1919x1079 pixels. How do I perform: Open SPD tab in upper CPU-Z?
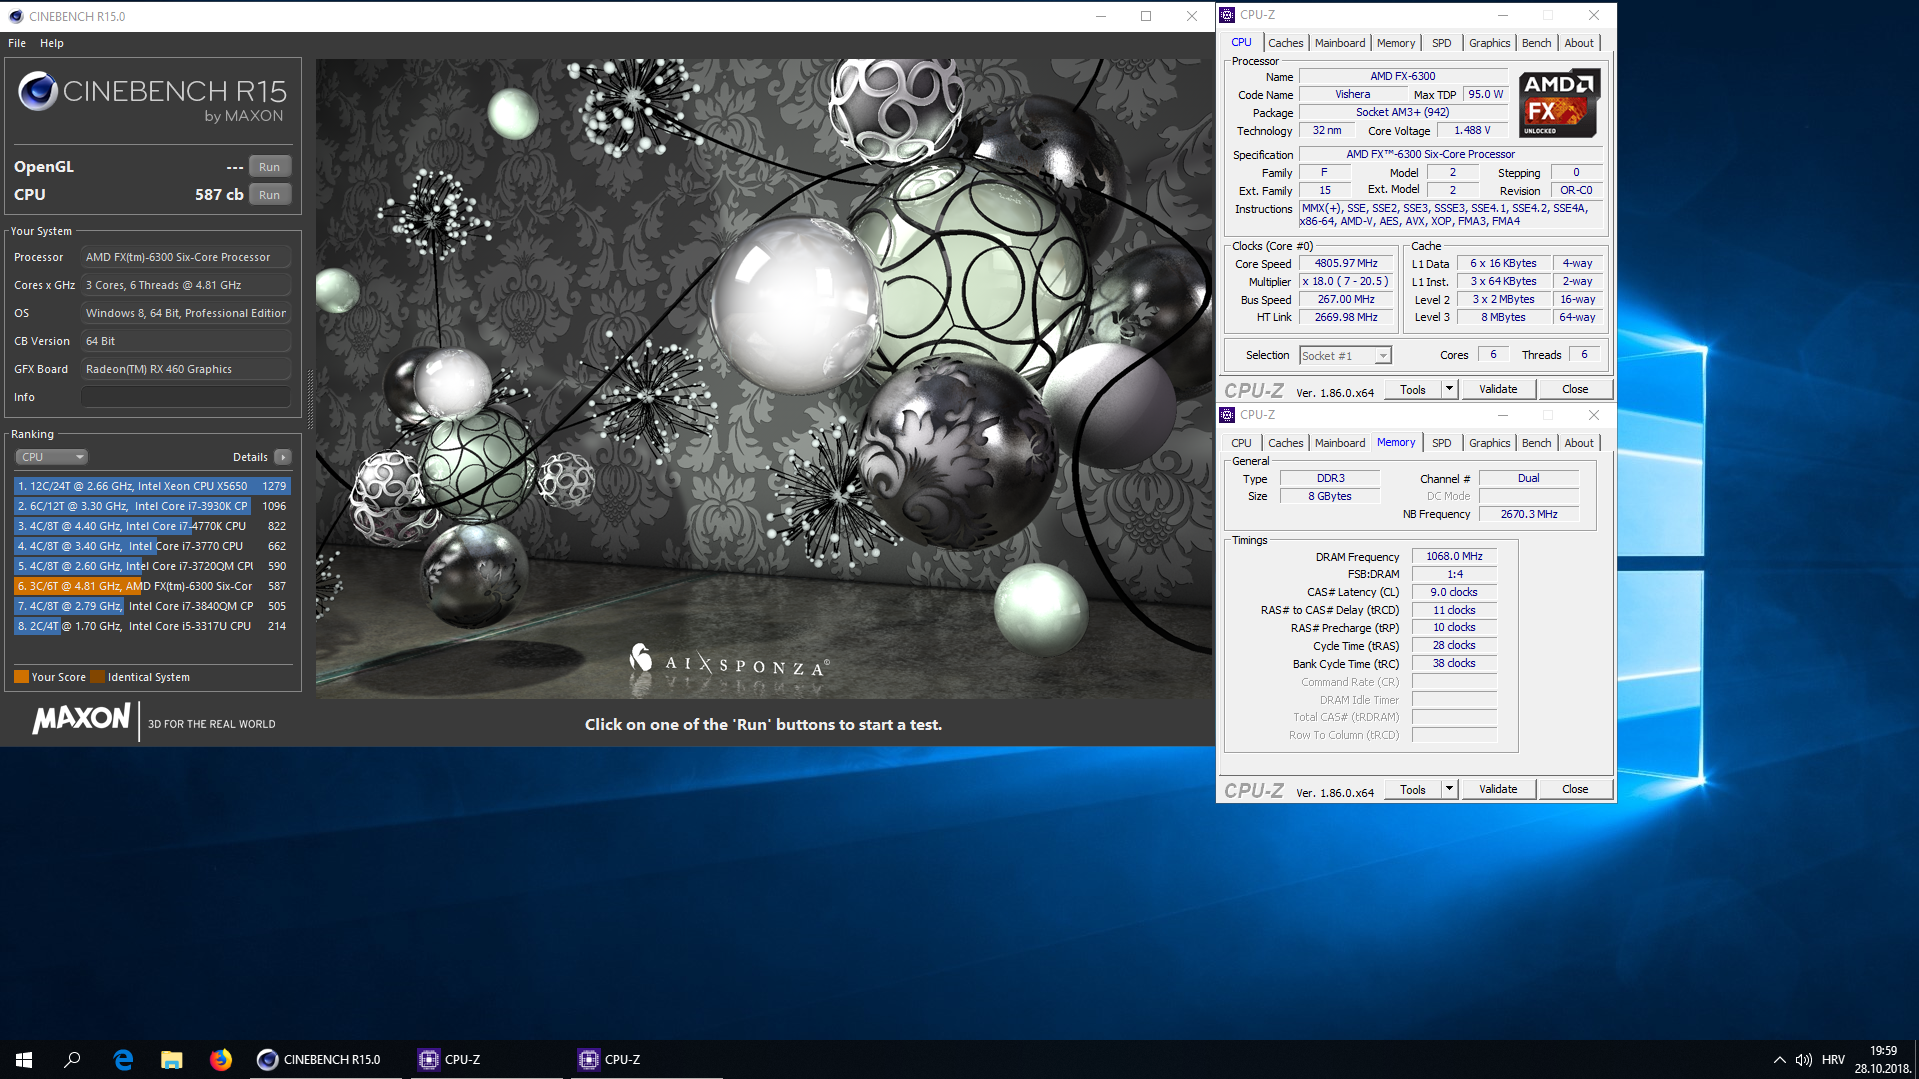pyautogui.click(x=1441, y=43)
